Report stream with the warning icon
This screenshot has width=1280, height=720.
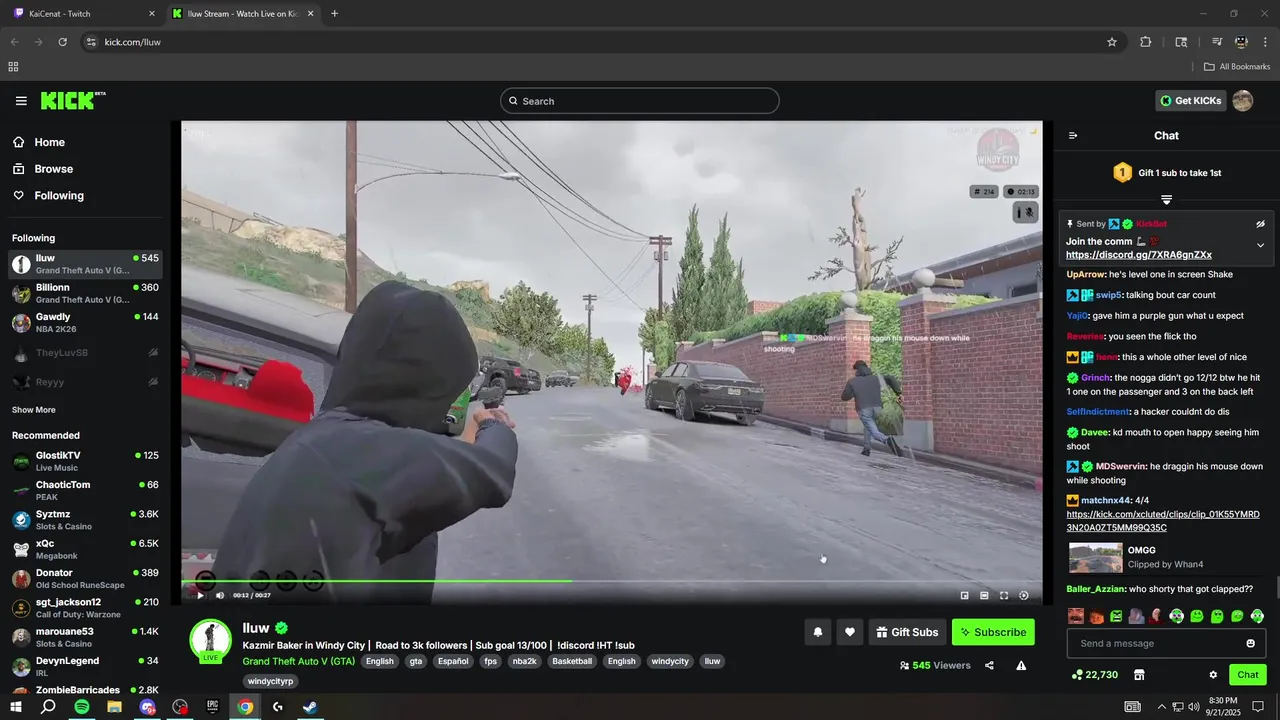(x=1021, y=665)
